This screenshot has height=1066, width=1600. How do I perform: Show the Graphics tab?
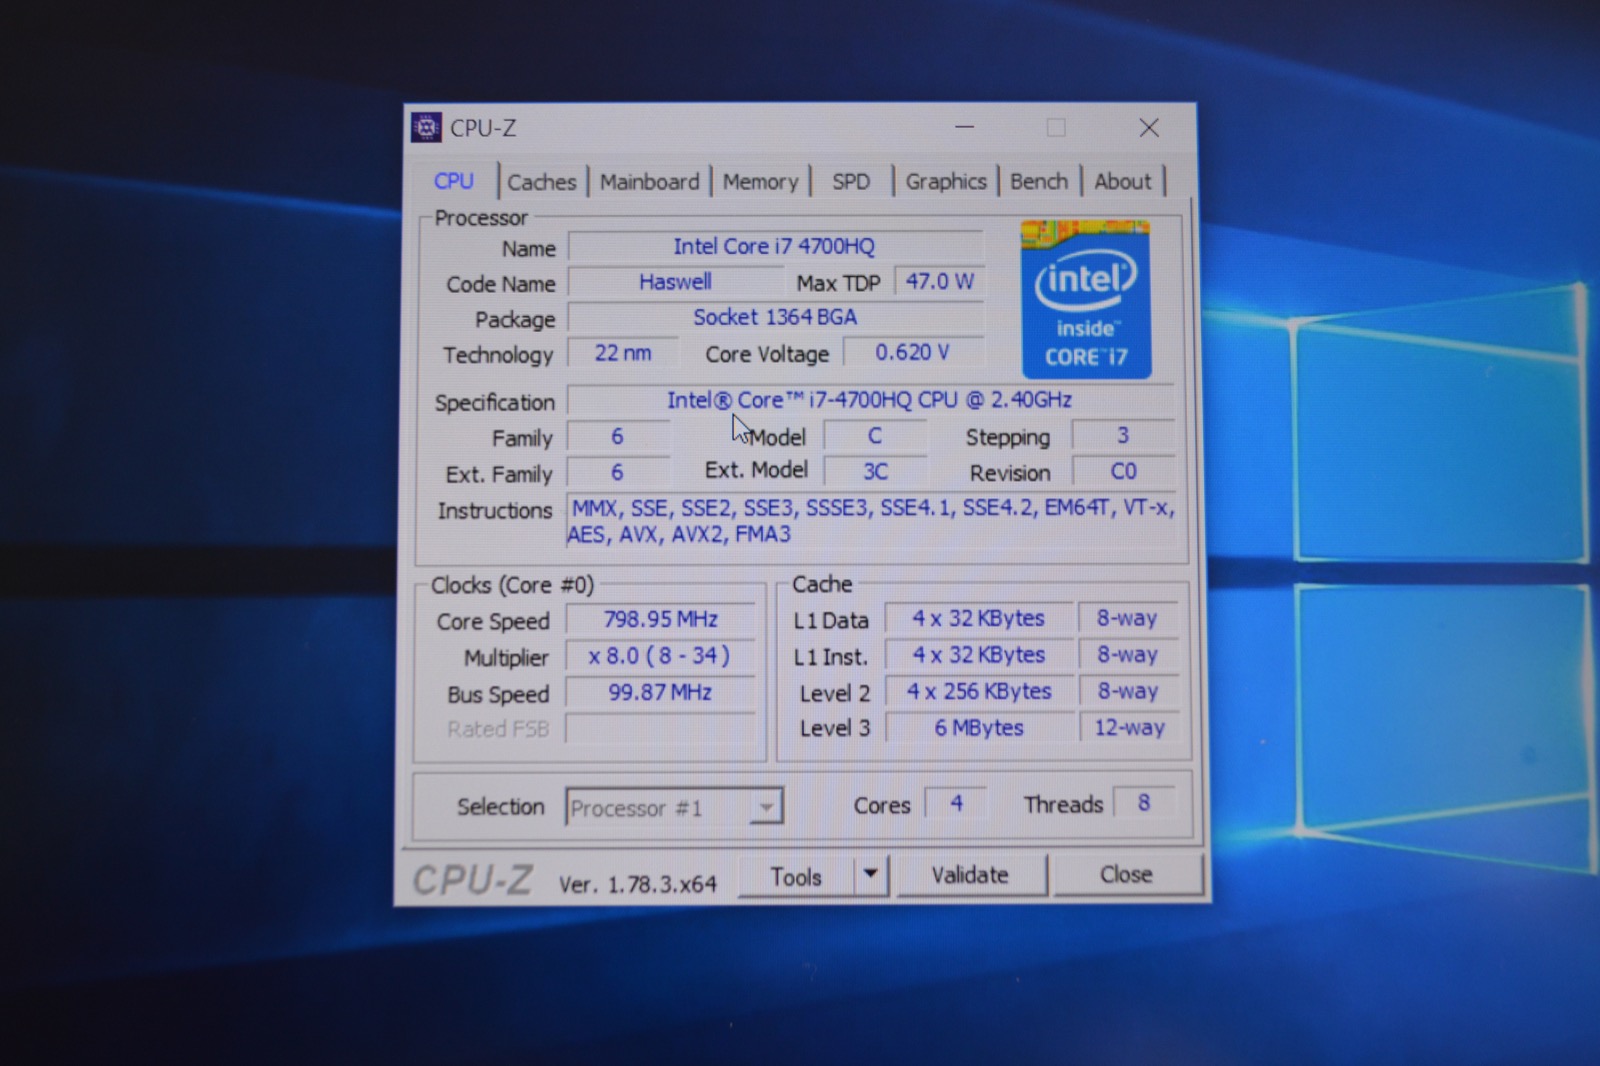point(946,181)
